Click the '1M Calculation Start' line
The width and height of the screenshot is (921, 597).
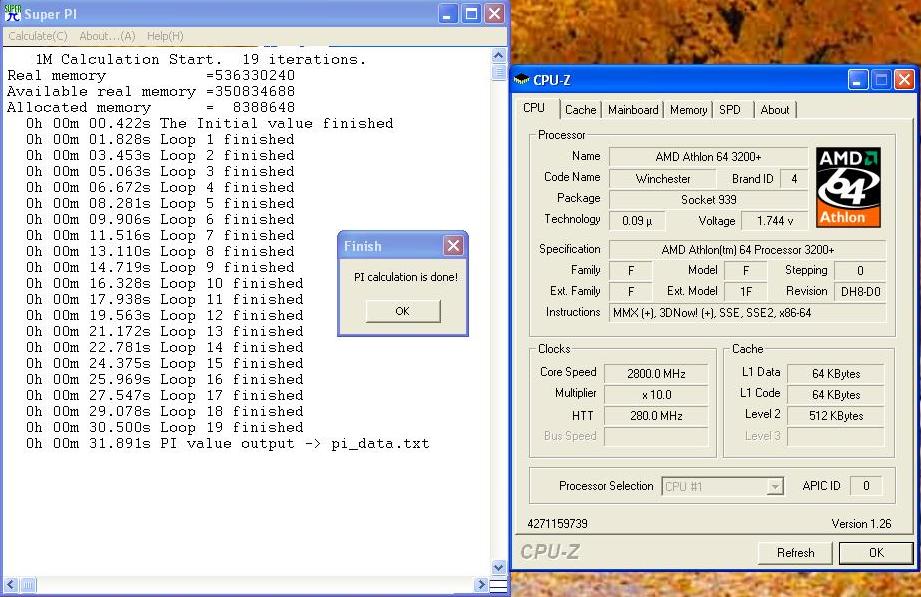tap(201, 59)
